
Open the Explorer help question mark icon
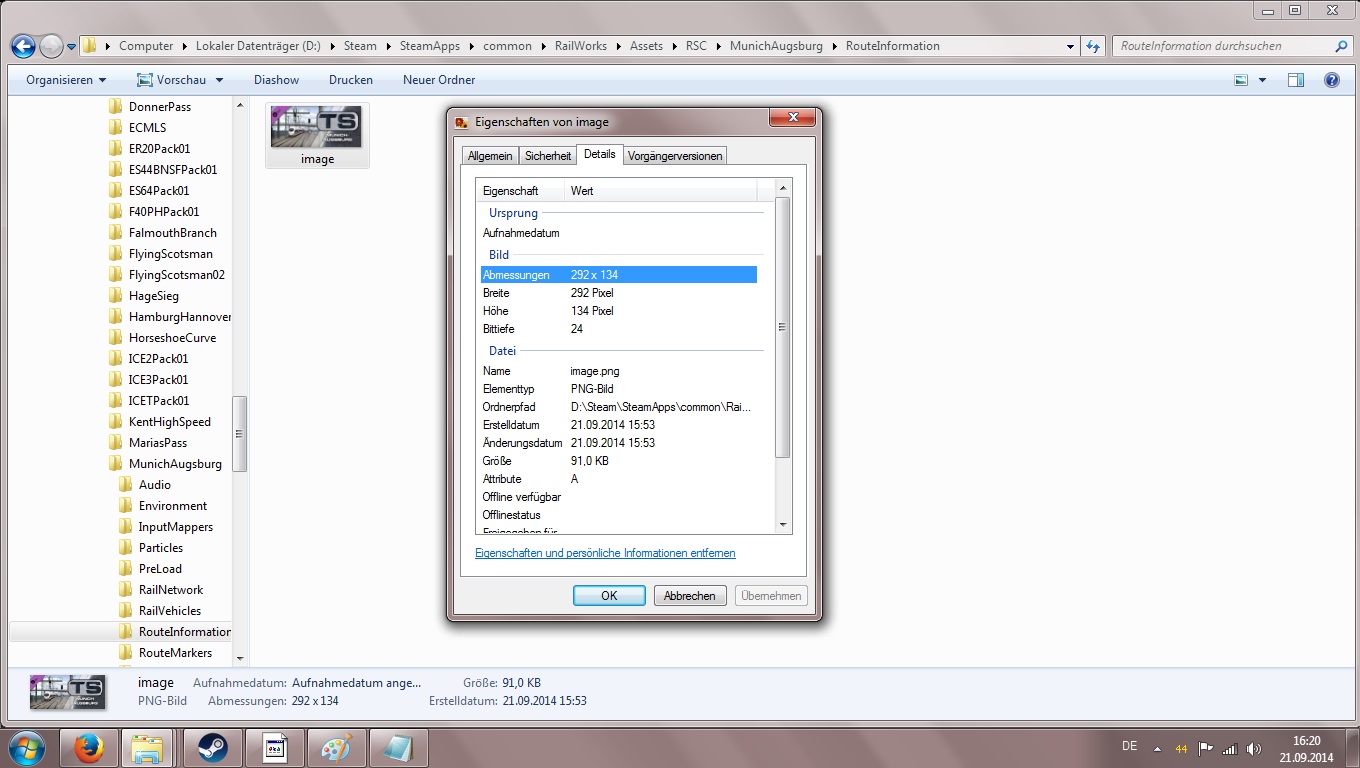[x=1331, y=80]
